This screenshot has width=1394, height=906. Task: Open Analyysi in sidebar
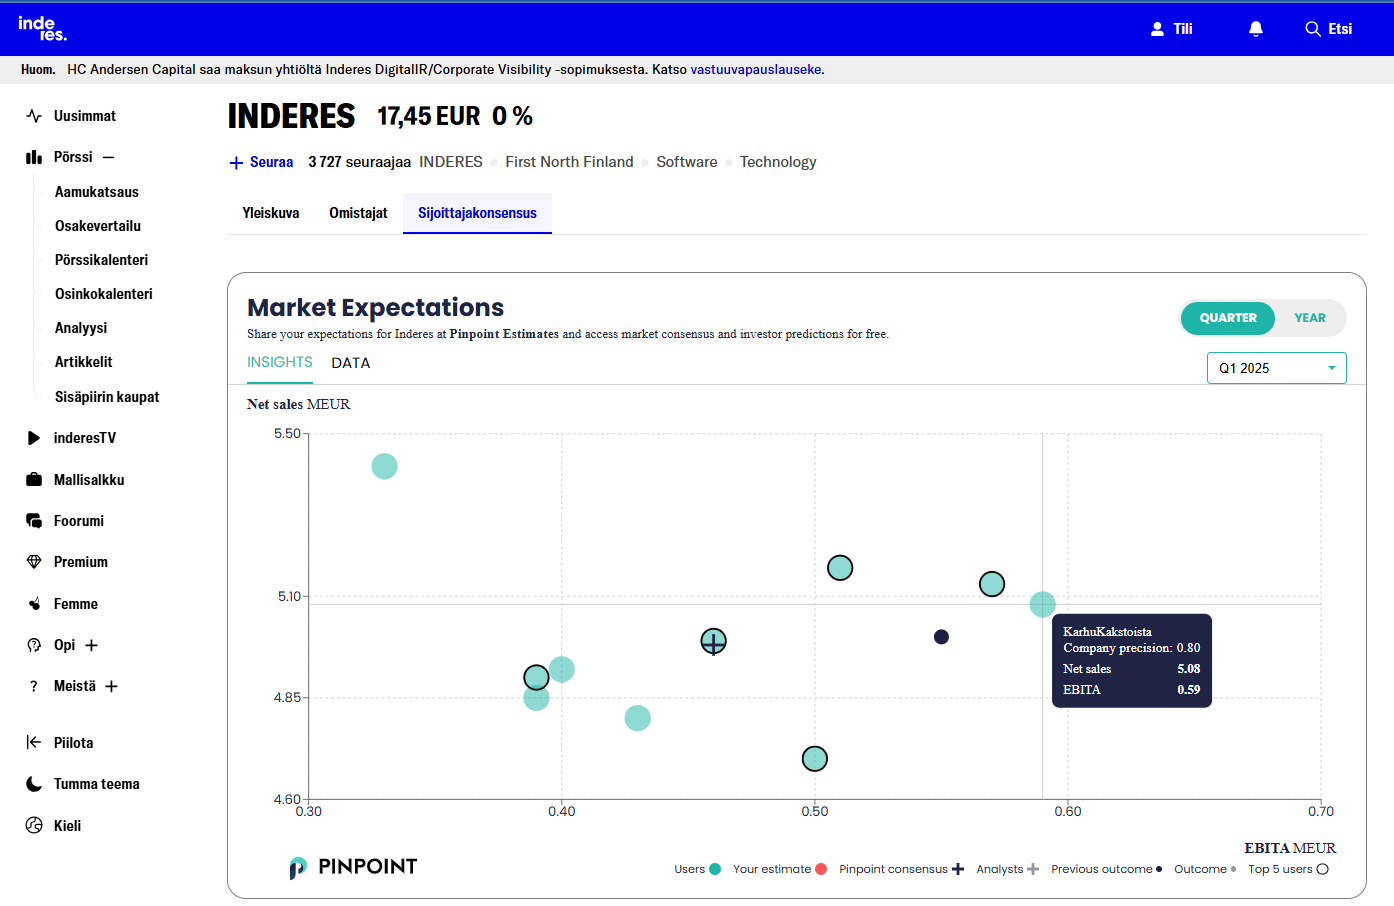pyautogui.click(x=81, y=328)
